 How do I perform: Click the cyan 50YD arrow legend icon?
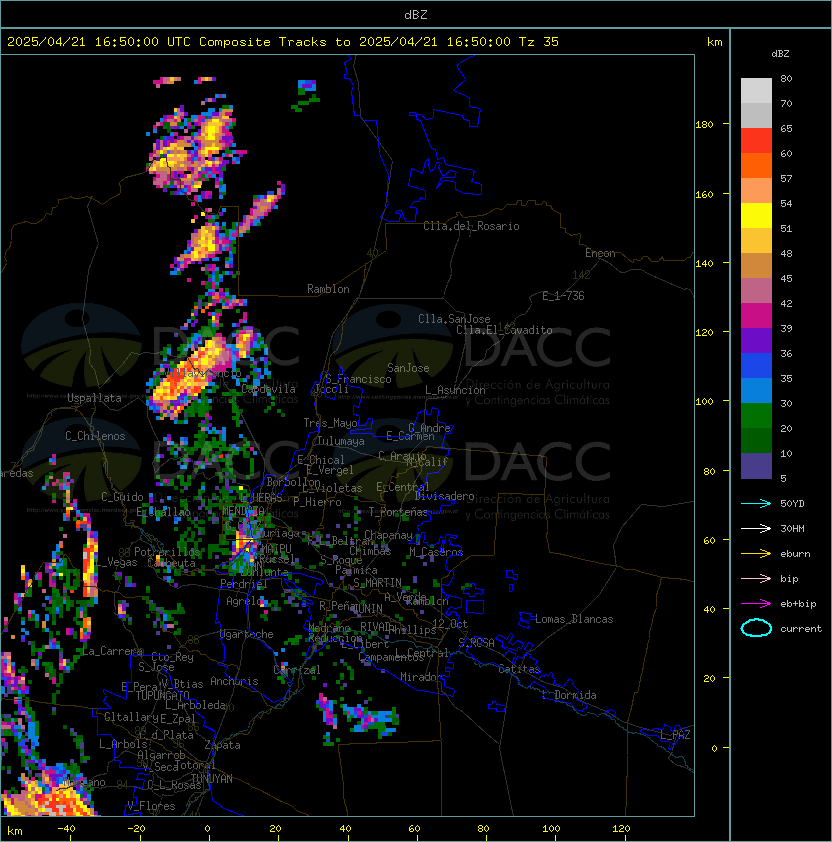(756, 503)
